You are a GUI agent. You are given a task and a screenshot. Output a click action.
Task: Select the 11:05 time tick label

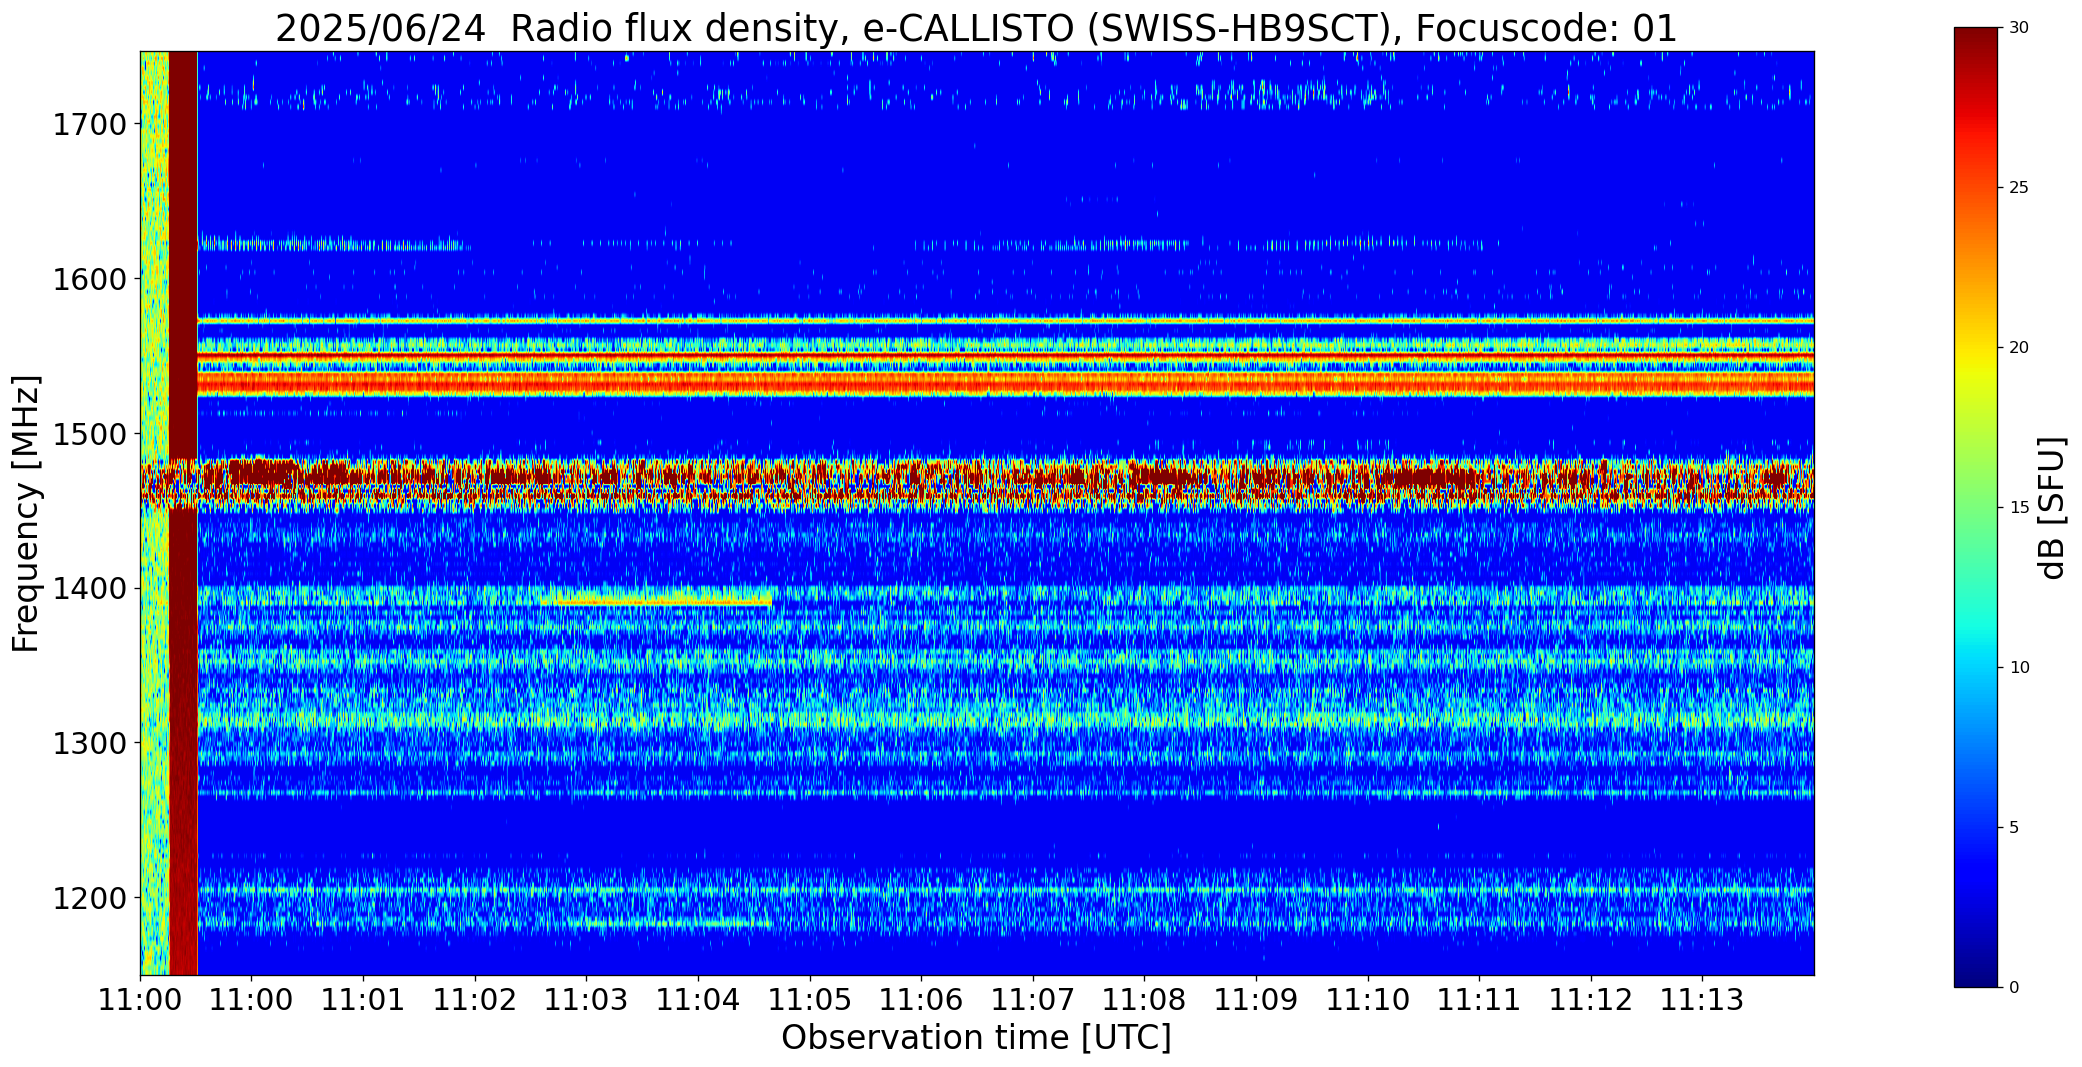(x=810, y=1000)
